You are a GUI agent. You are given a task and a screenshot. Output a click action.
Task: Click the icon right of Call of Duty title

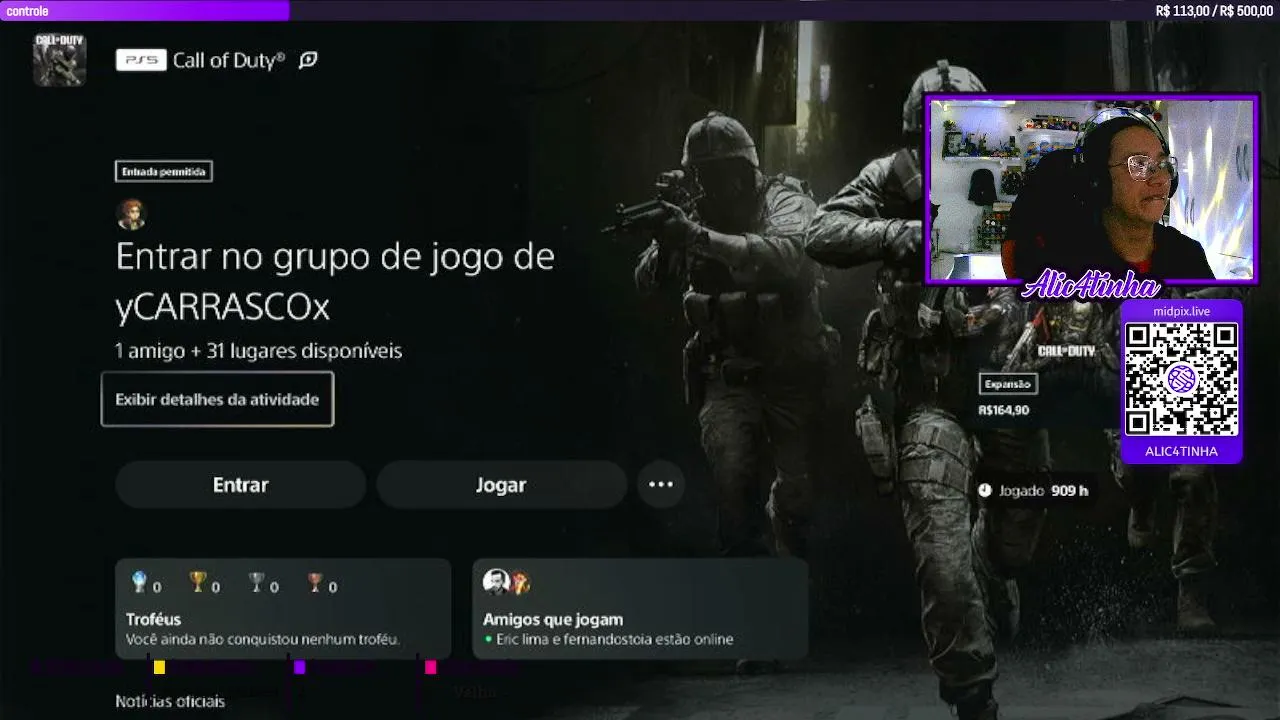click(x=308, y=60)
